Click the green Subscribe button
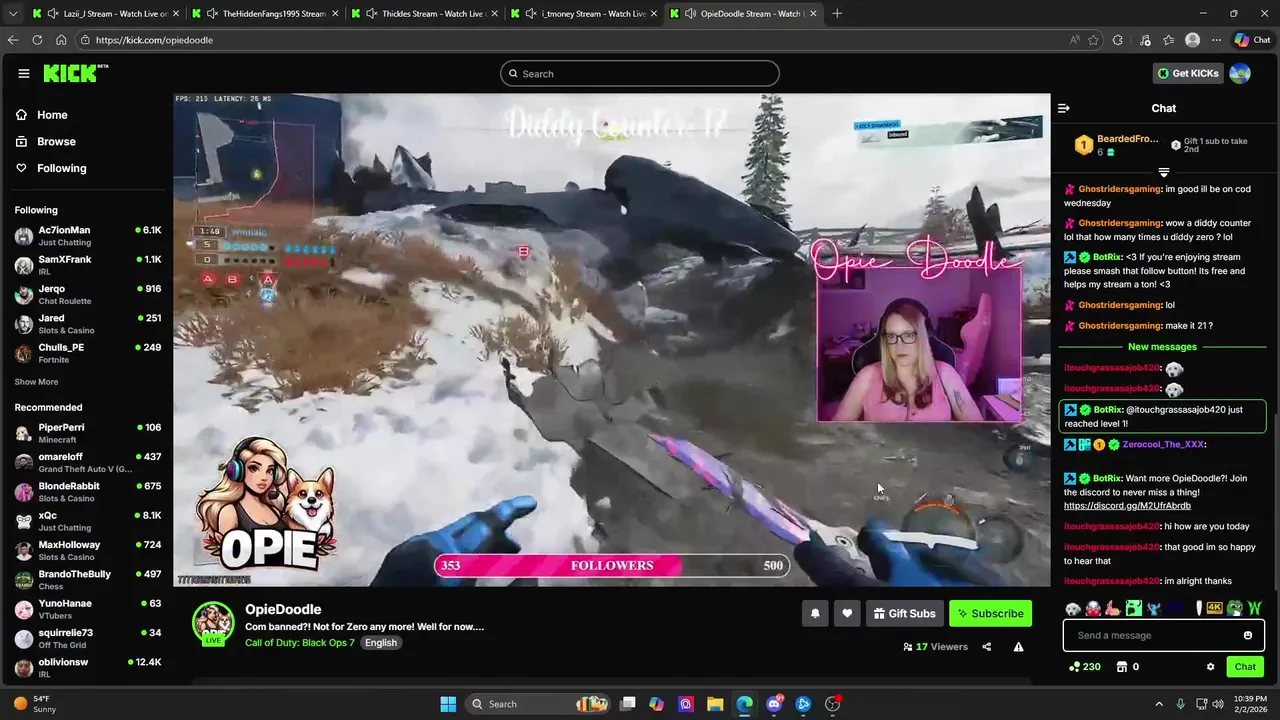The height and width of the screenshot is (720, 1280). [990, 613]
